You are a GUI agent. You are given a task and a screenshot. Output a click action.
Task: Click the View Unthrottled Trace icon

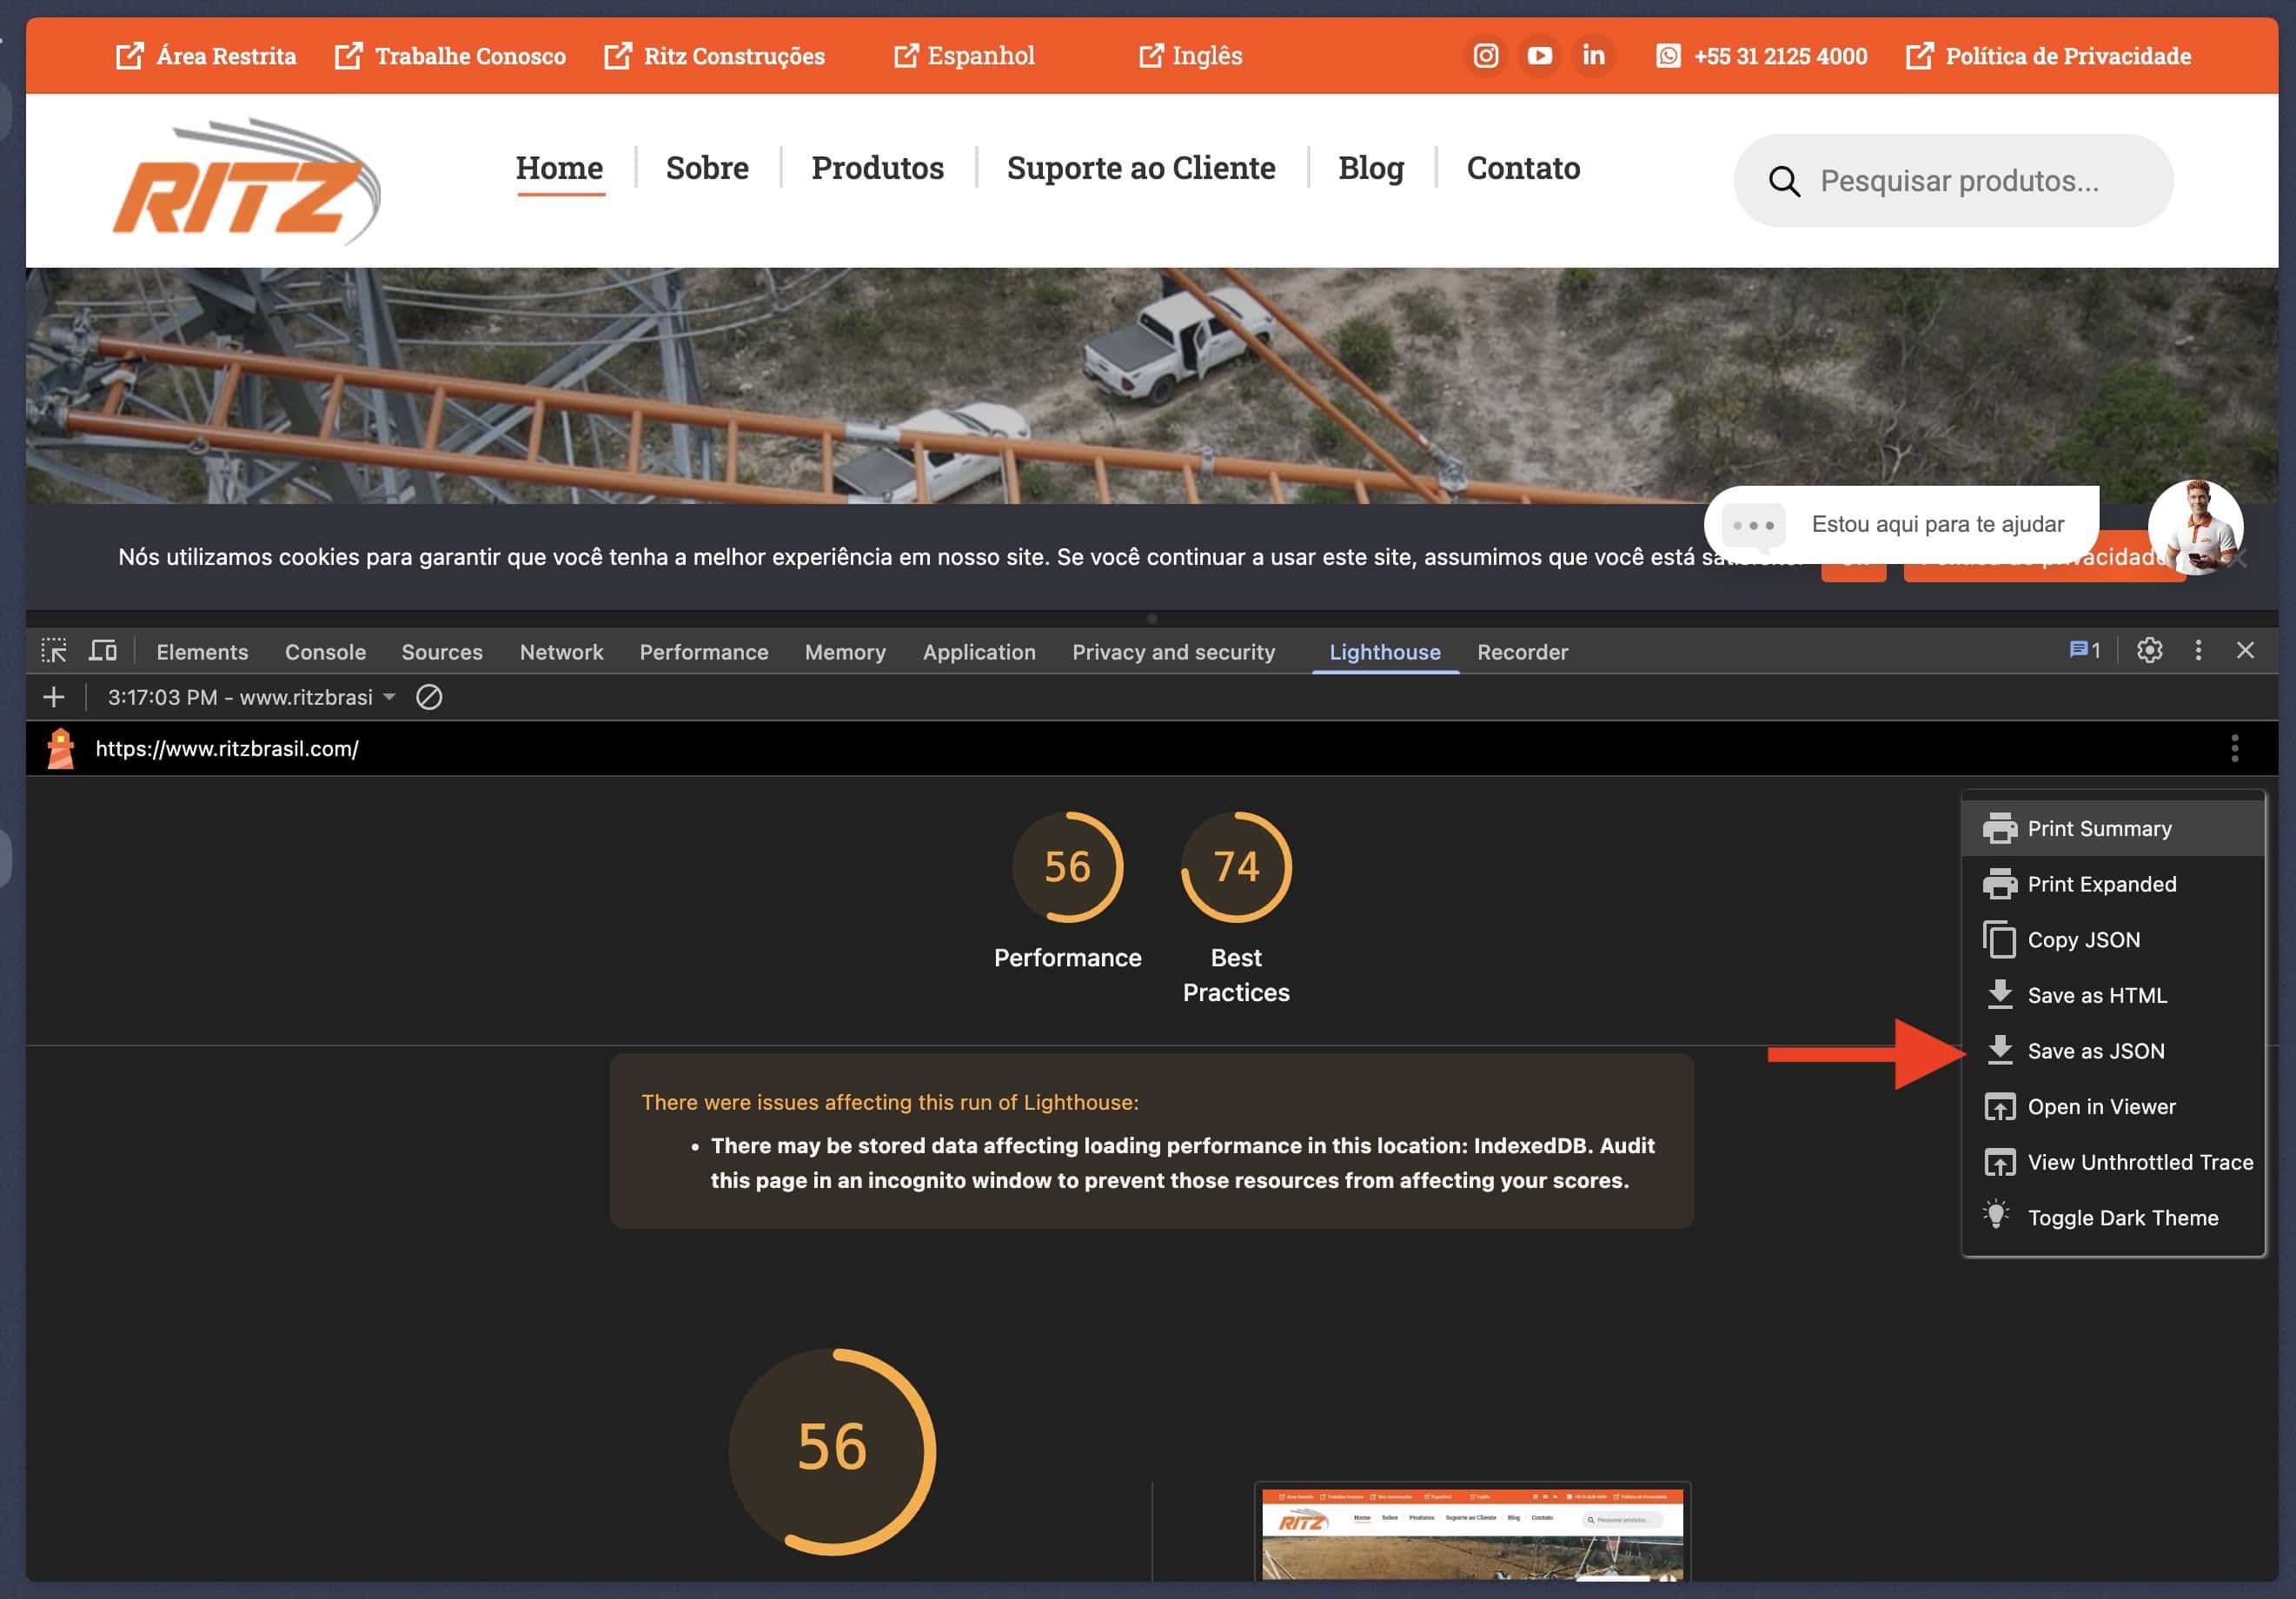click(1999, 1162)
